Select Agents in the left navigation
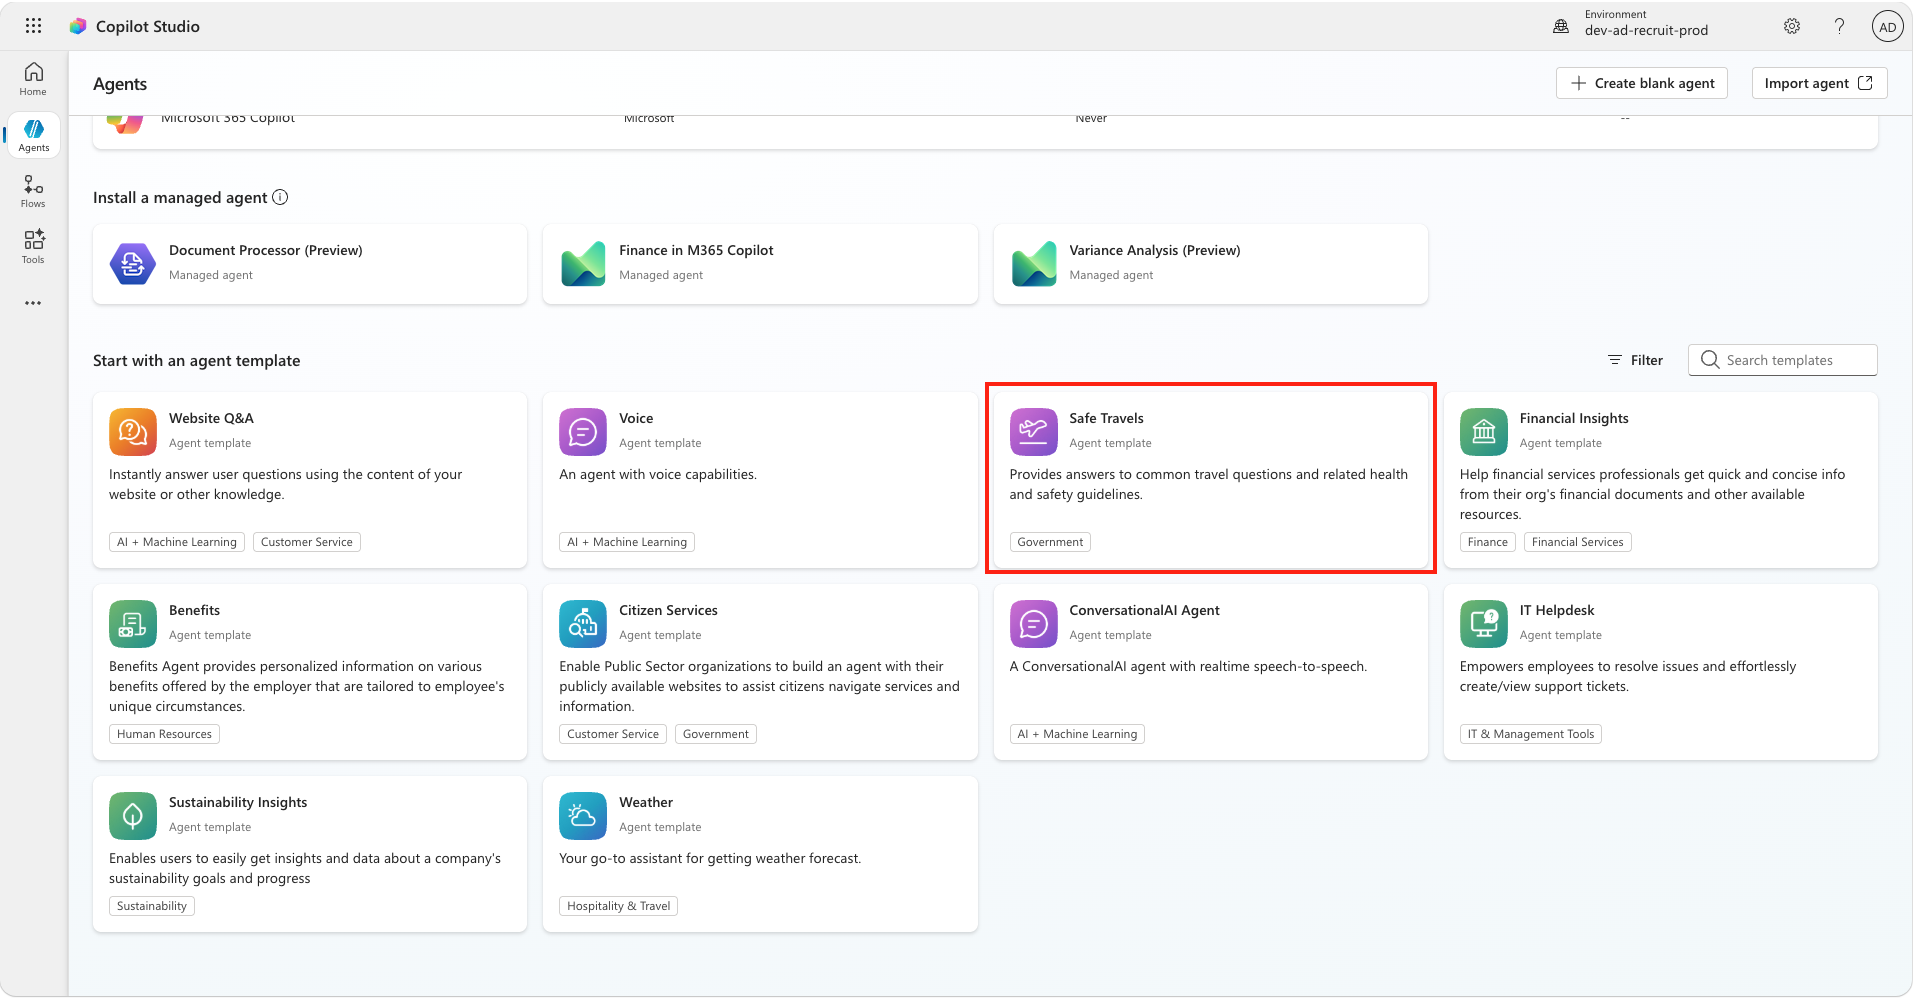This screenshot has width=1916, height=1000. tap(33, 135)
